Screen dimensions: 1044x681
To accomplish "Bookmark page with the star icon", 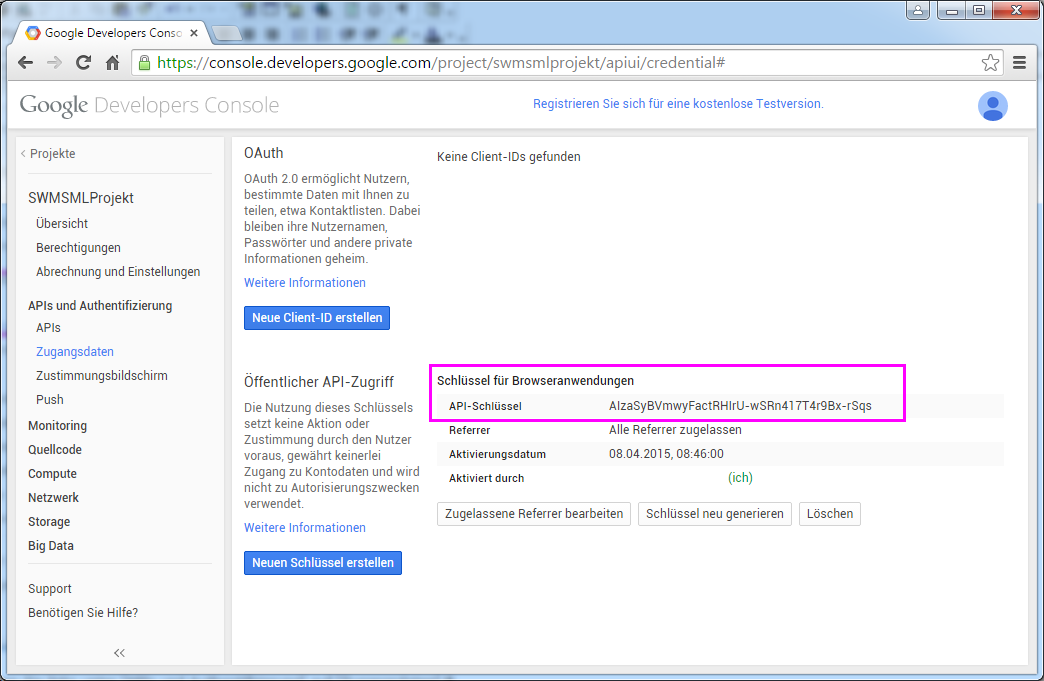I will click(990, 63).
